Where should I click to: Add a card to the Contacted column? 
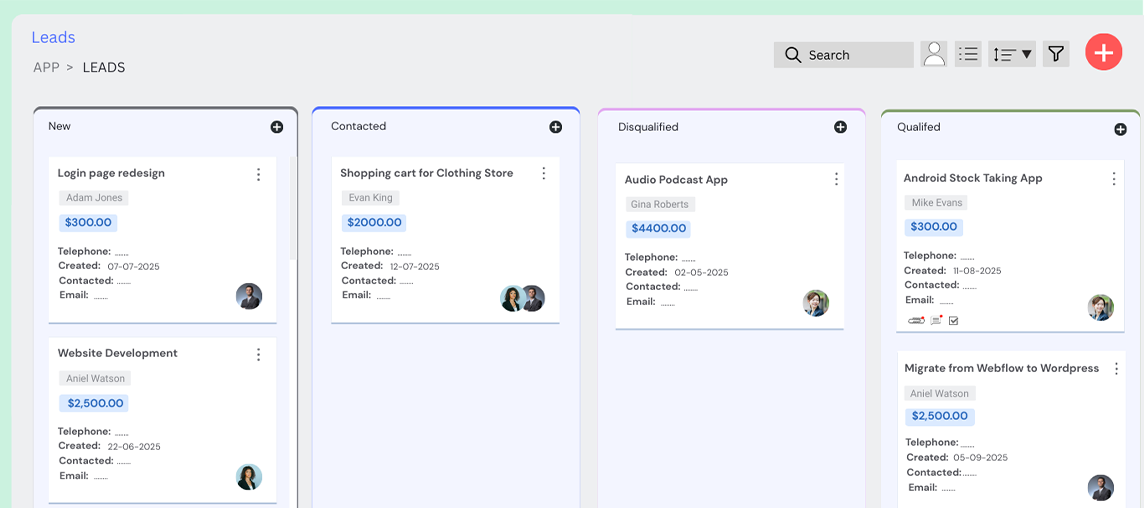pyautogui.click(x=555, y=127)
